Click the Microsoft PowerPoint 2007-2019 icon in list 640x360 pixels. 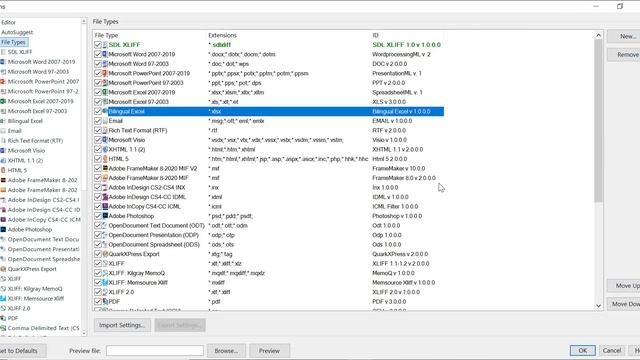105,73
